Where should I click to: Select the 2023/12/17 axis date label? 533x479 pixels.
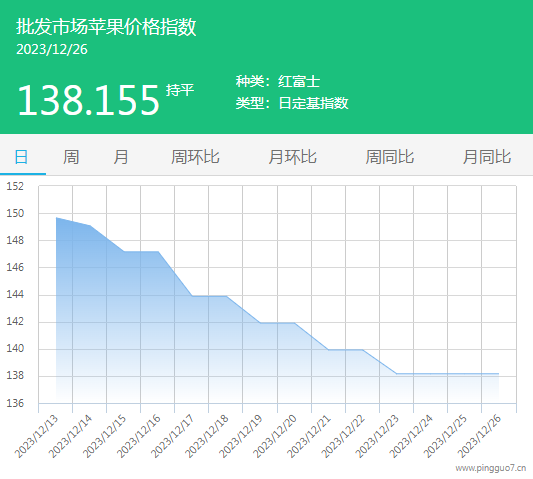(x=172, y=437)
